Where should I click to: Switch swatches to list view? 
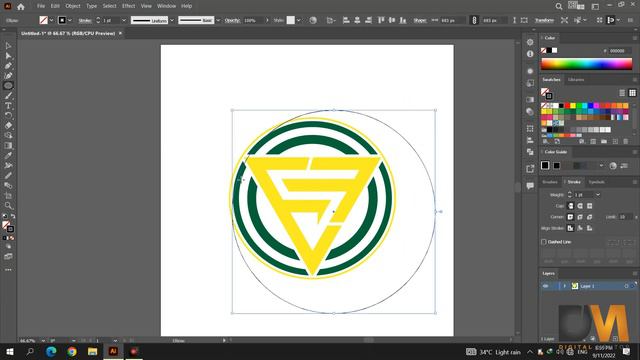622,93
